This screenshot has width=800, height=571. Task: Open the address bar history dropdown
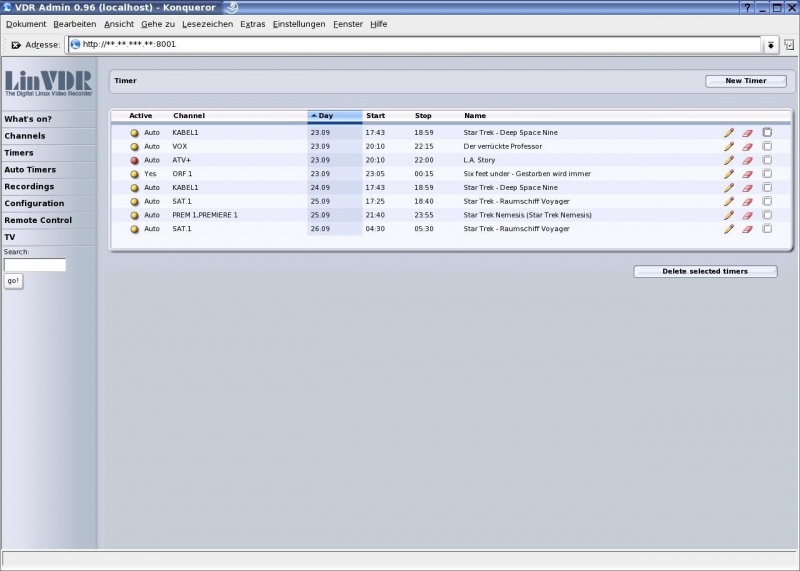click(771, 45)
